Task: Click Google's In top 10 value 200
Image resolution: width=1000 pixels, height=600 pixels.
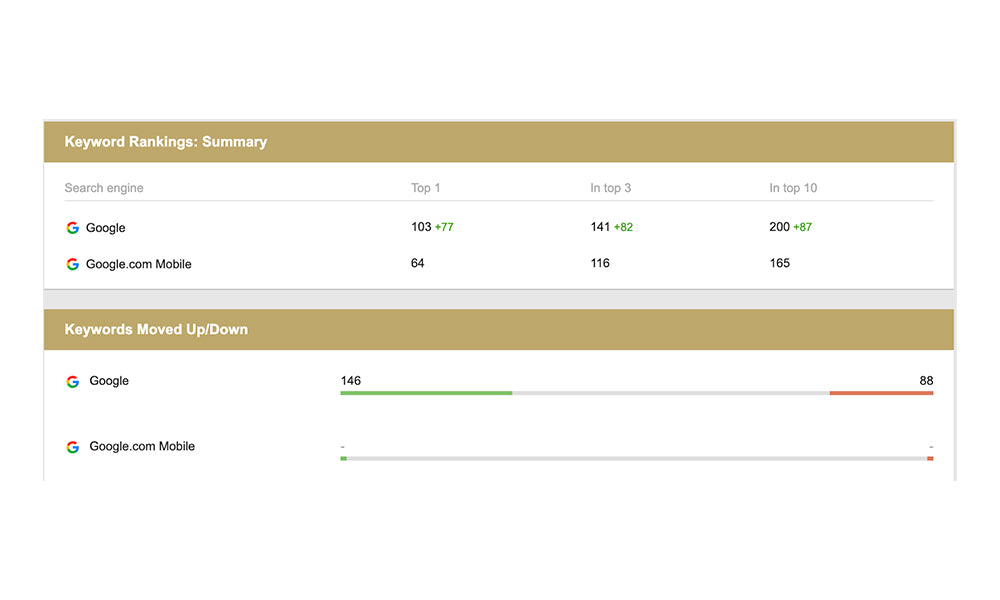Action: tap(779, 227)
